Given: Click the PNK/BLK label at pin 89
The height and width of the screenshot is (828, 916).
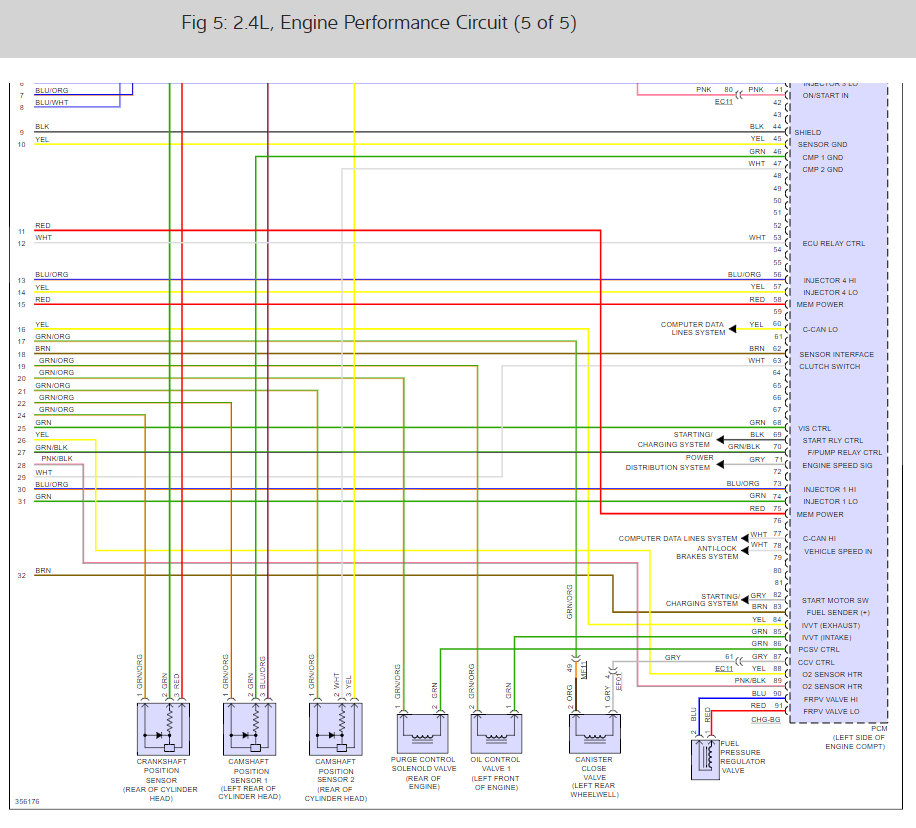Looking at the screenshot, I should pos(750,681).
